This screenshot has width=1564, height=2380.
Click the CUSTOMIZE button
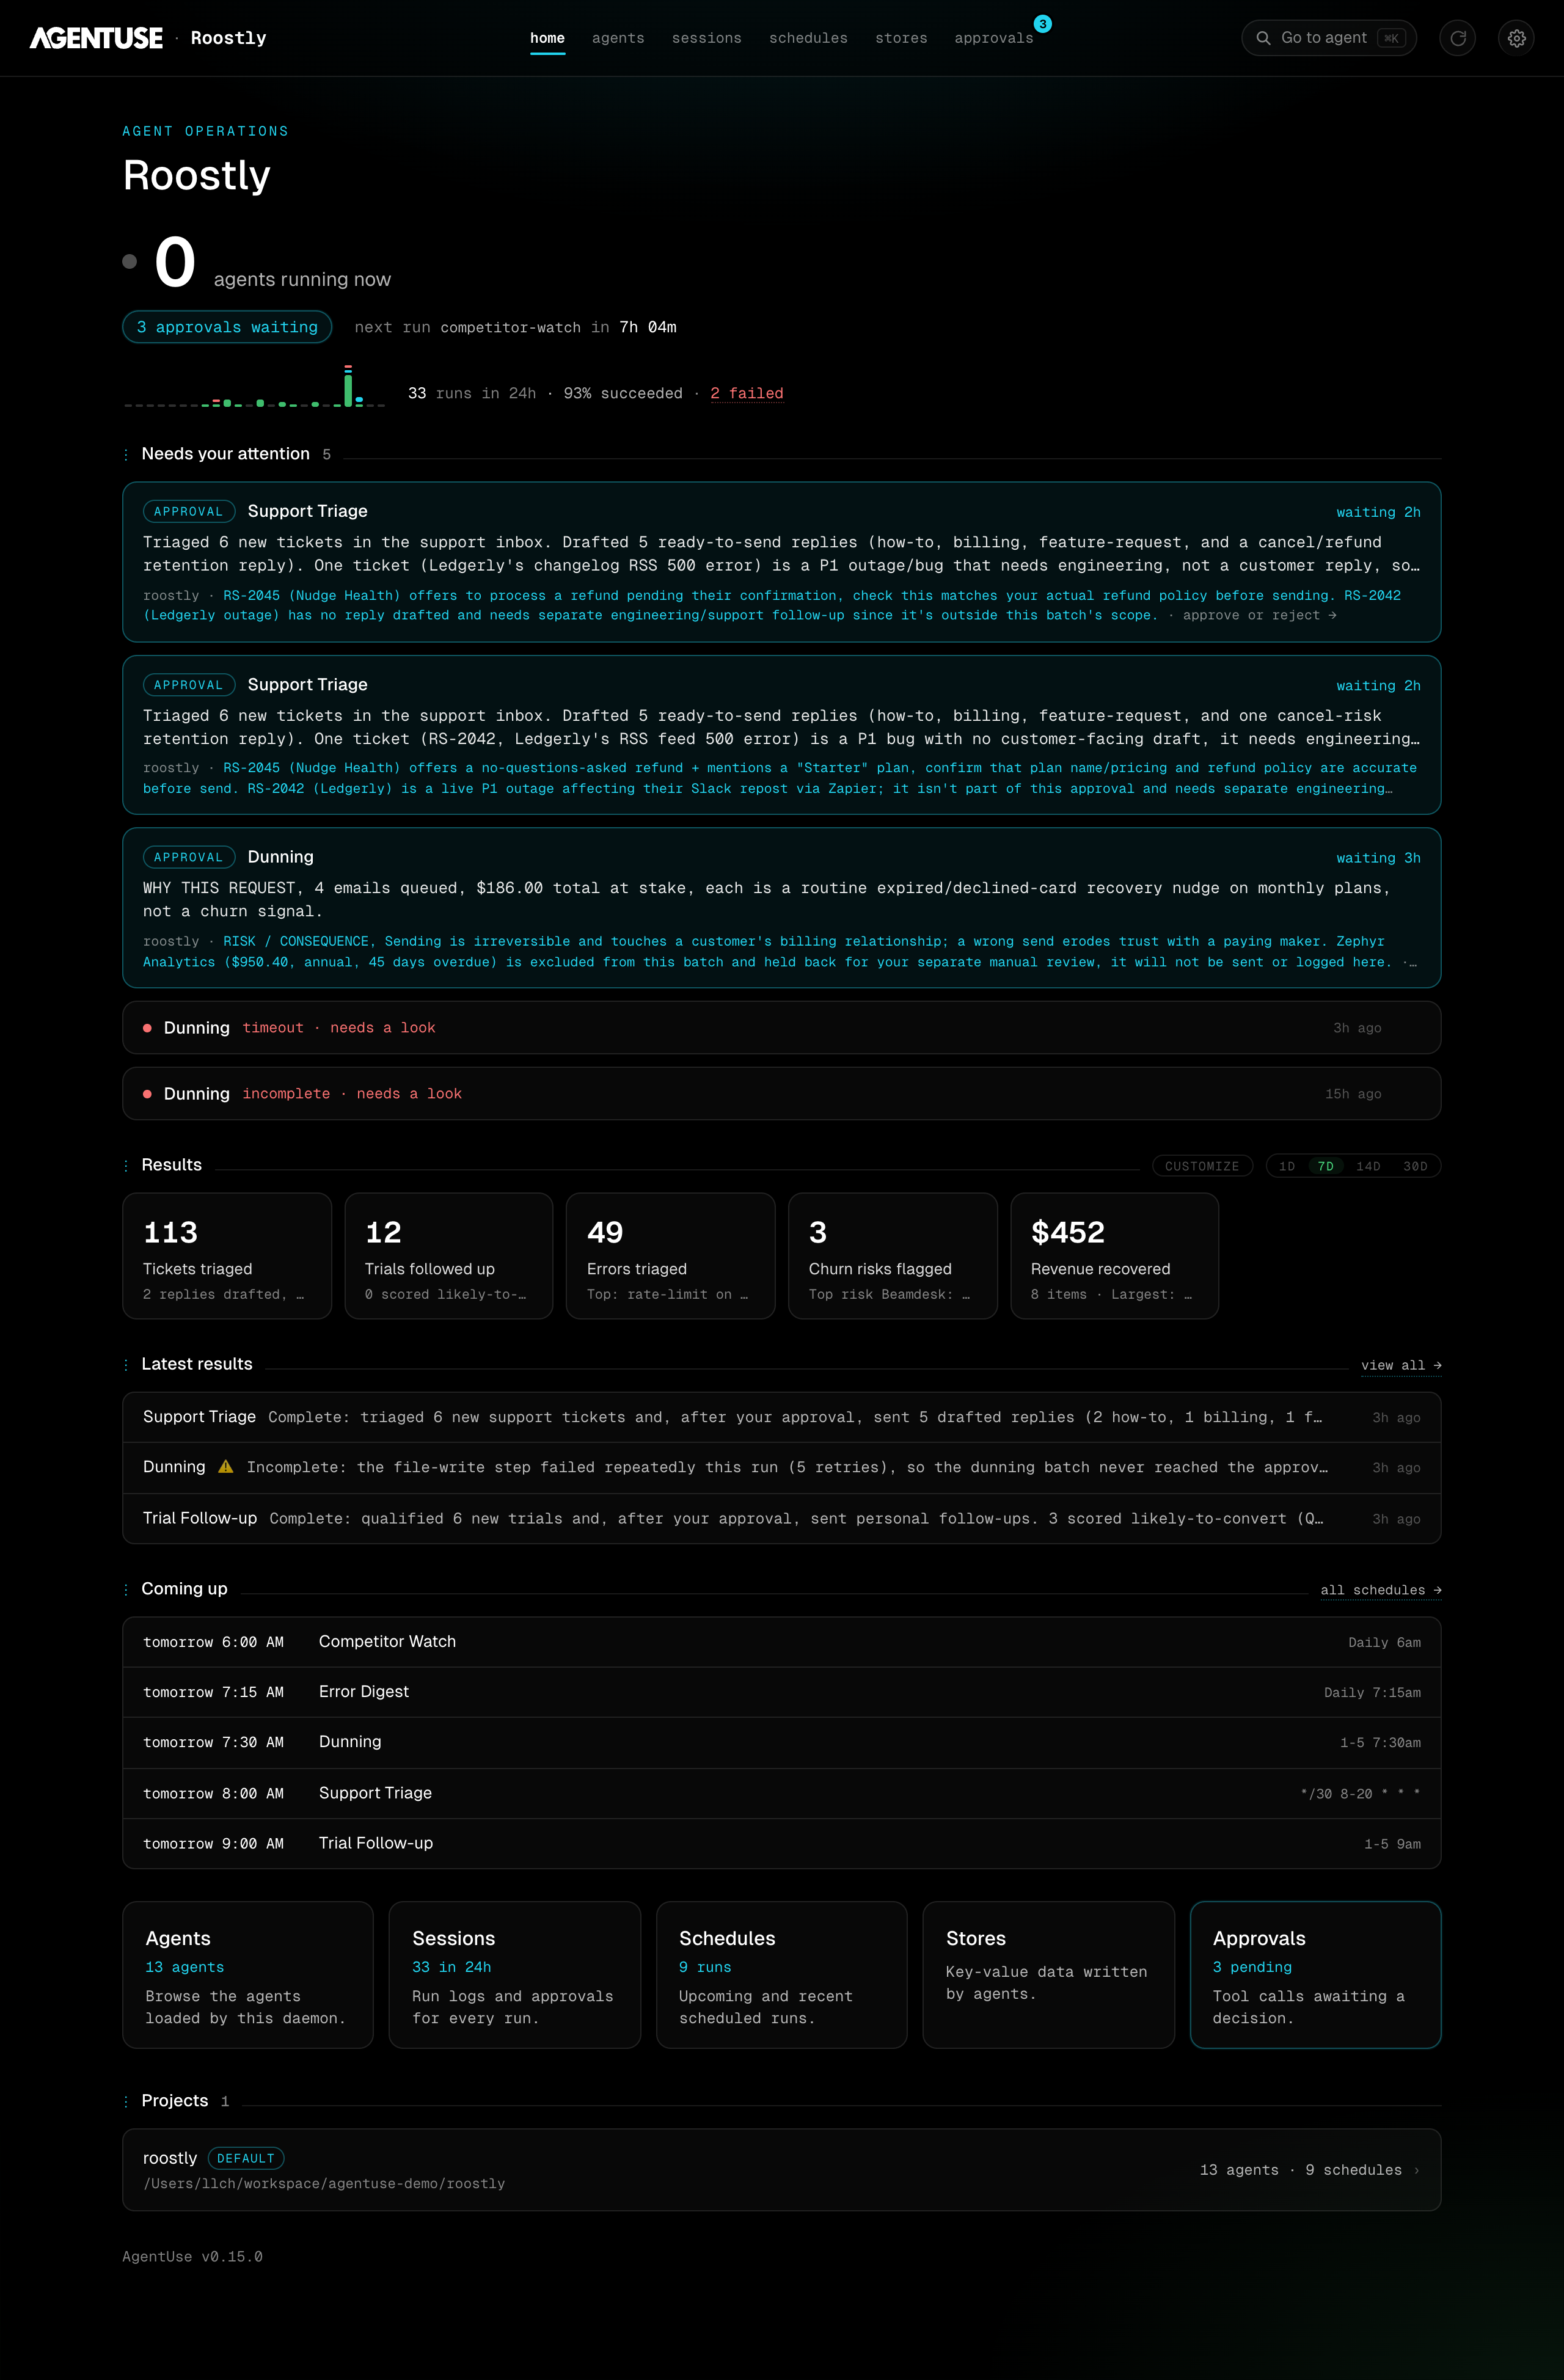(1202, 1166)
